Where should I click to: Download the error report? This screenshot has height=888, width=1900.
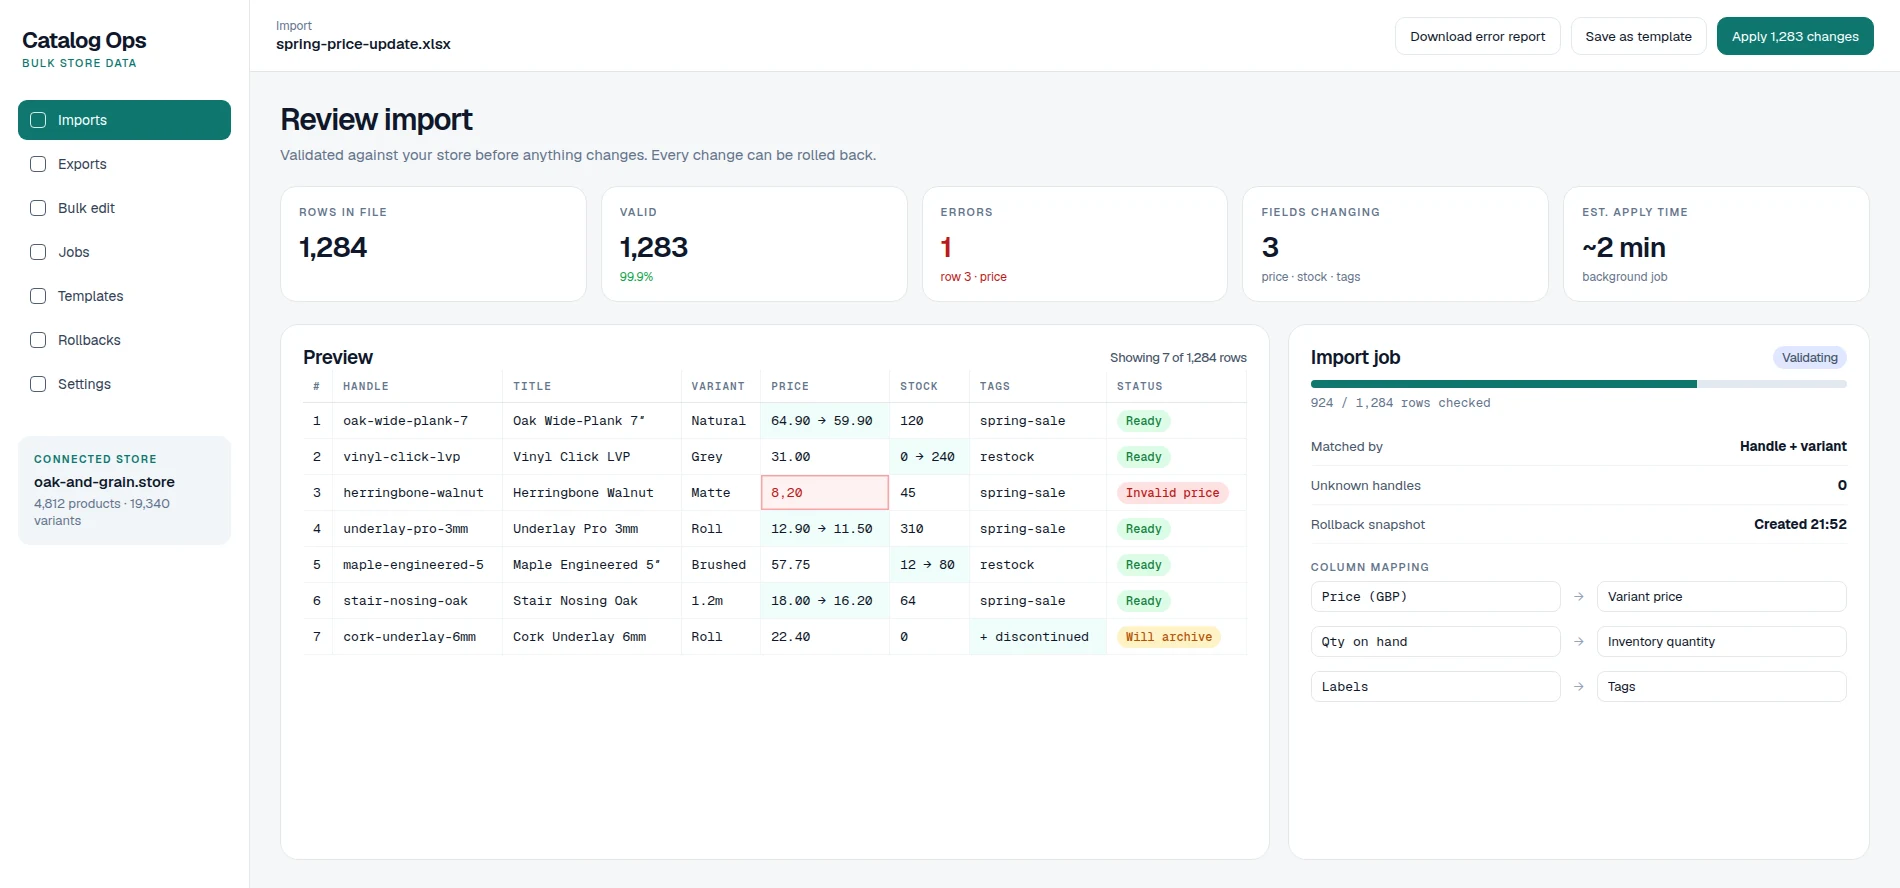click(1477, 36)
